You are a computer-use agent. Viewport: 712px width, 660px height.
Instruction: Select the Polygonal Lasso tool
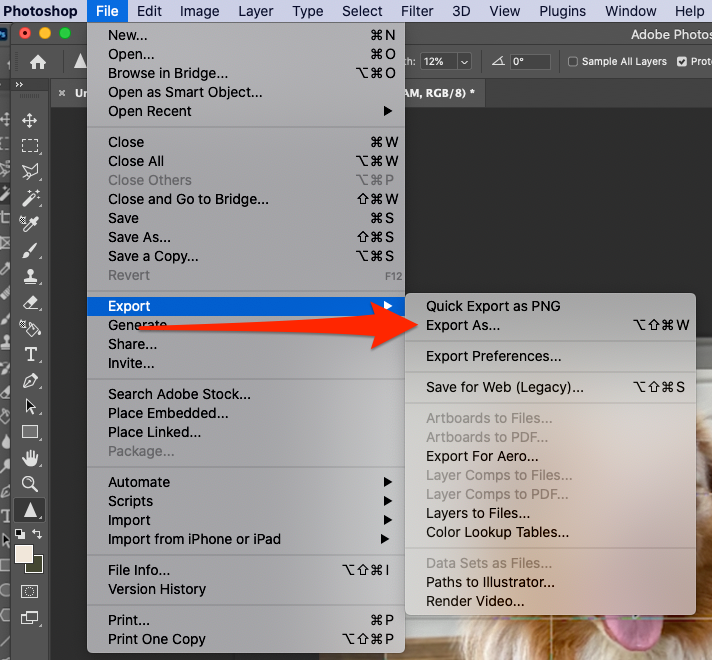30,171
